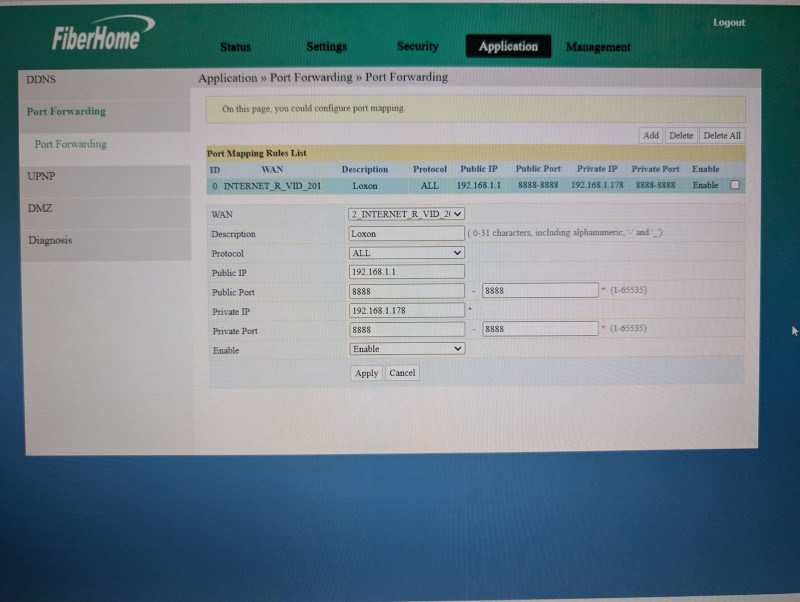The width and height of the screenshot is (800, 602).
Task: Click the Private IP input field
Action: point(406,310)
